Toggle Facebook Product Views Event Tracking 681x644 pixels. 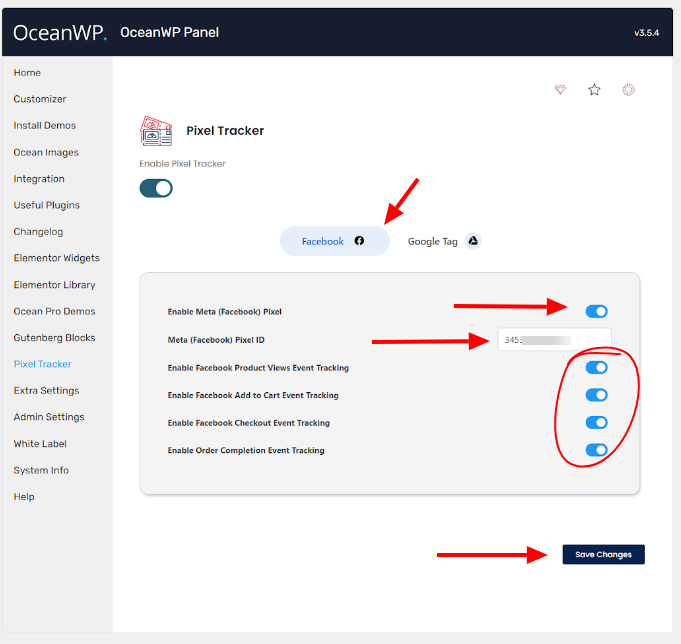pos(596,367)
